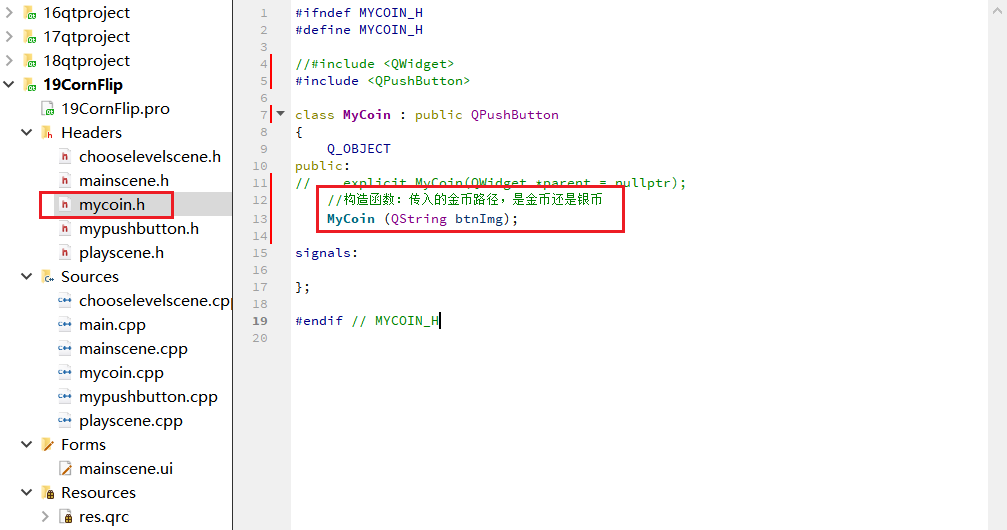Click the 19CornFlip project icon
Viewport: 1007px width, 530px height.
30,85
